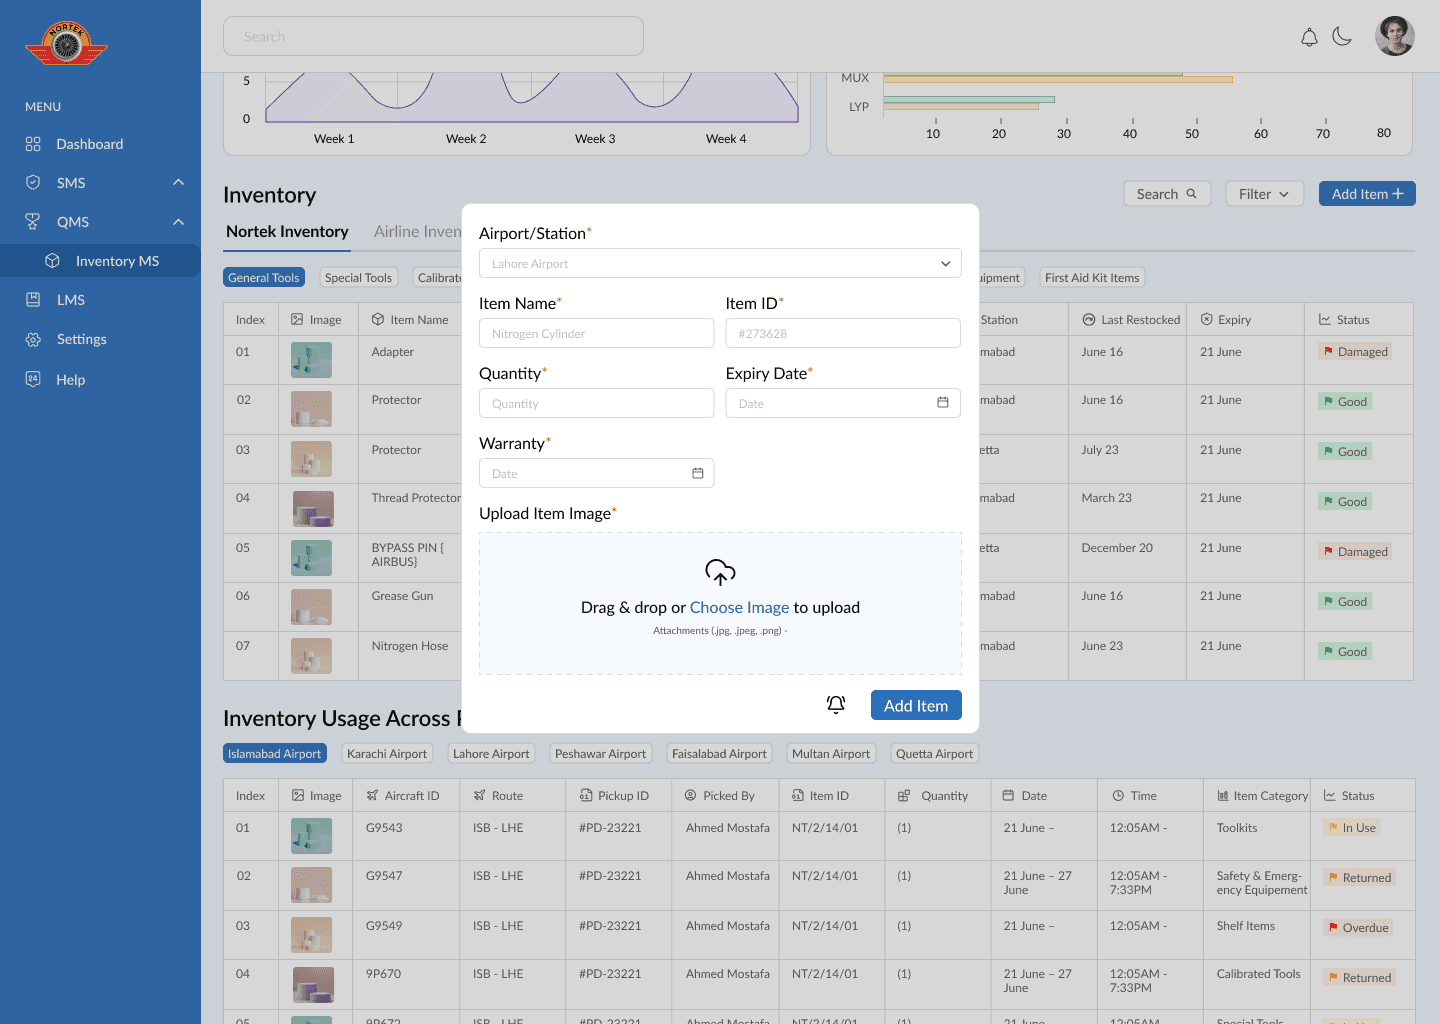Click the Choose Image link

[739, 607]
